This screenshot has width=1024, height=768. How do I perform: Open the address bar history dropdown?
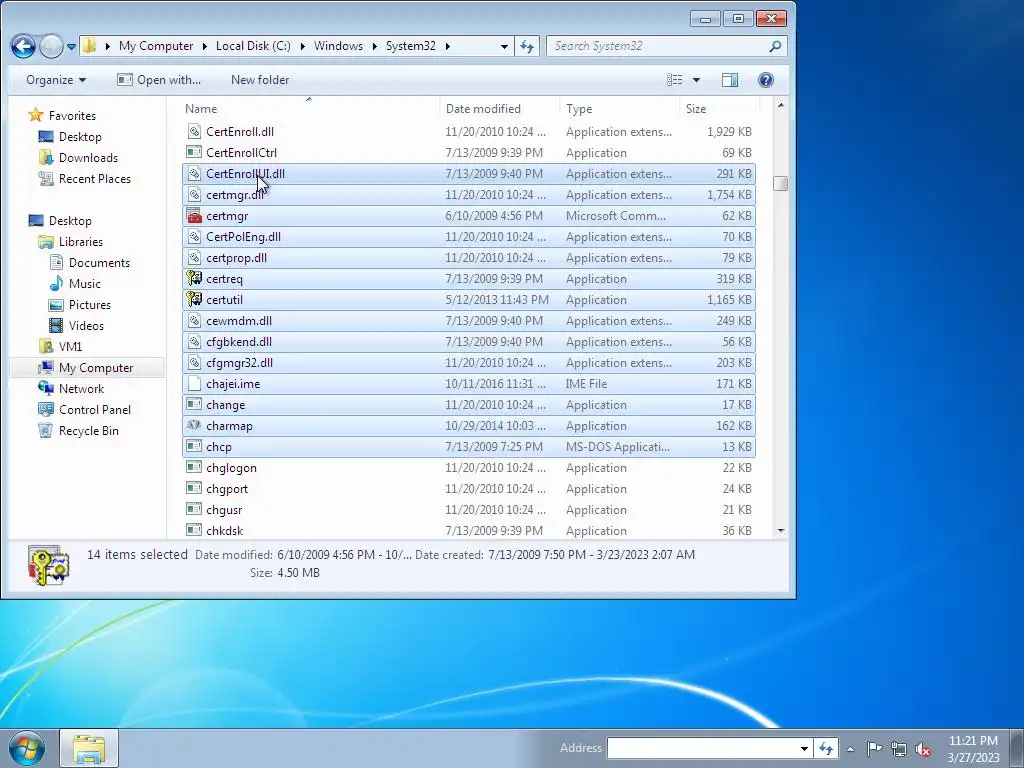pyautogui.click(x=504, y=46)
